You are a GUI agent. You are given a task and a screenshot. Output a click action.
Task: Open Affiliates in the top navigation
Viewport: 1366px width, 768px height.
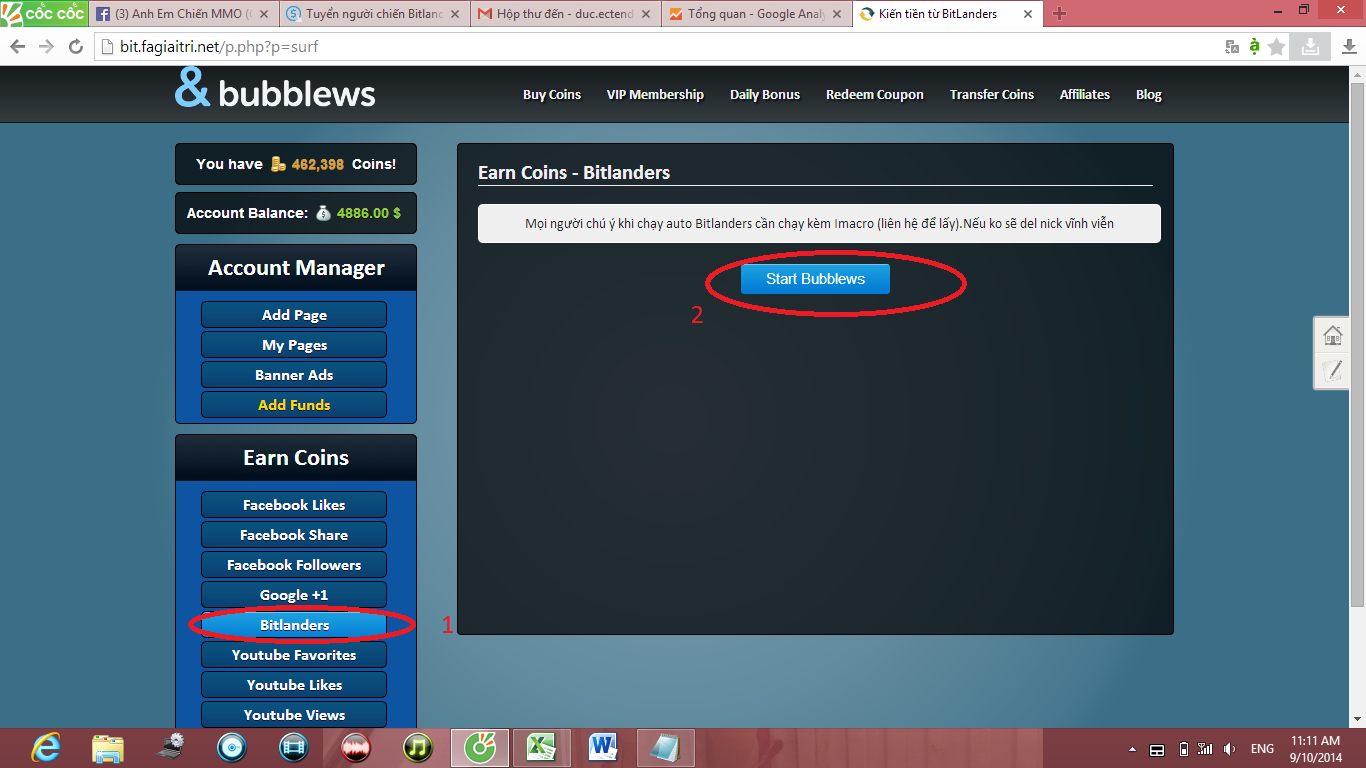(x=1085, y=95)
